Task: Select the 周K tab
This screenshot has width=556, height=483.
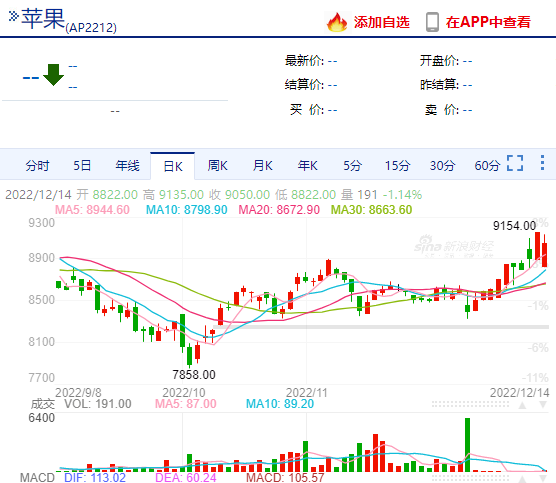Action: [x=217, y=166]
